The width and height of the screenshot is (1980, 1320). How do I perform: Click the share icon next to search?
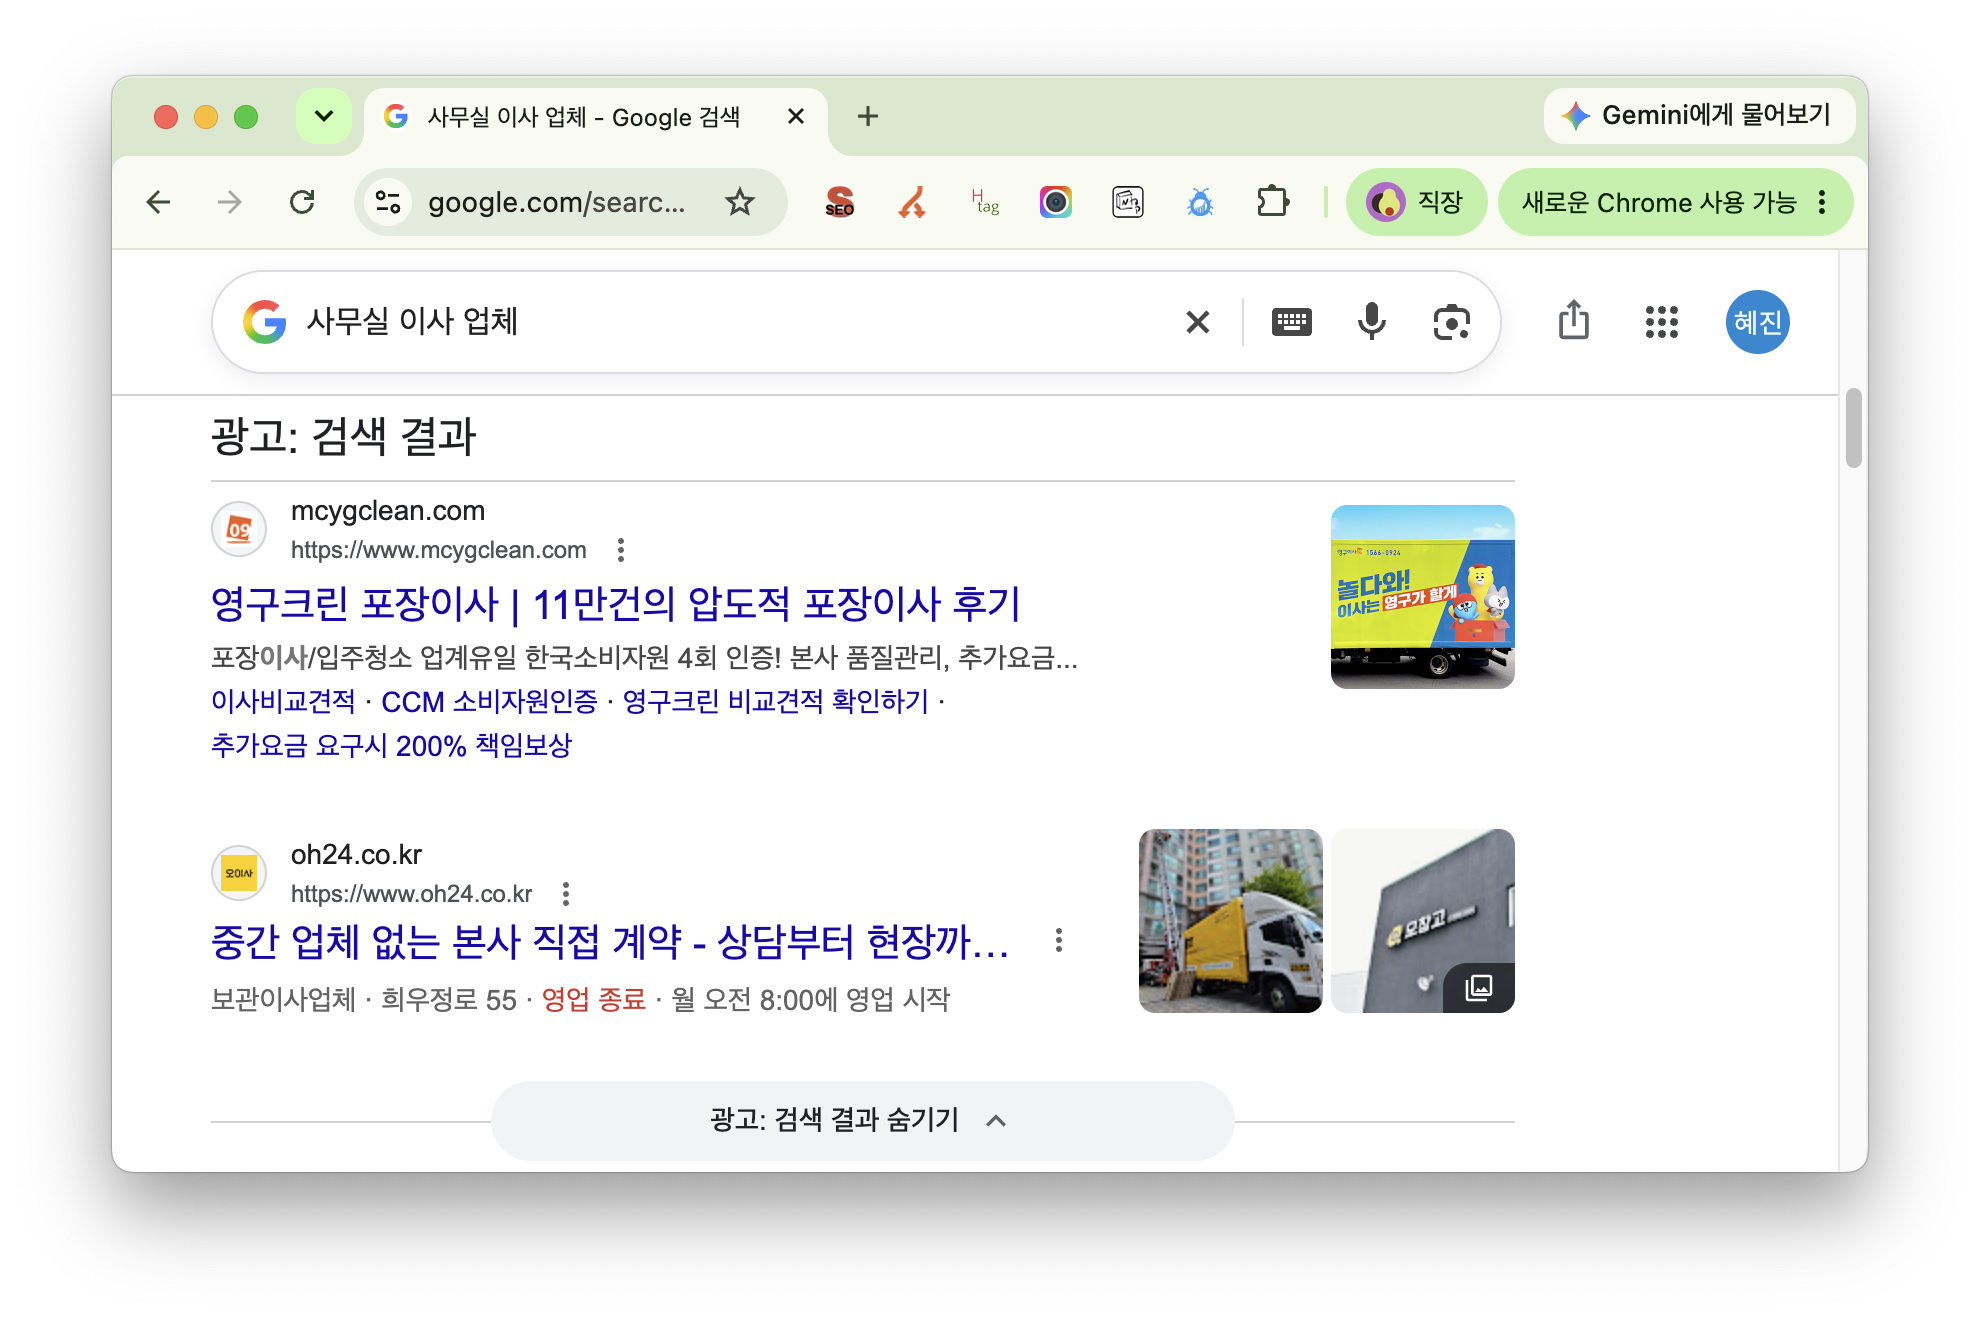[x=1574, y=321]
